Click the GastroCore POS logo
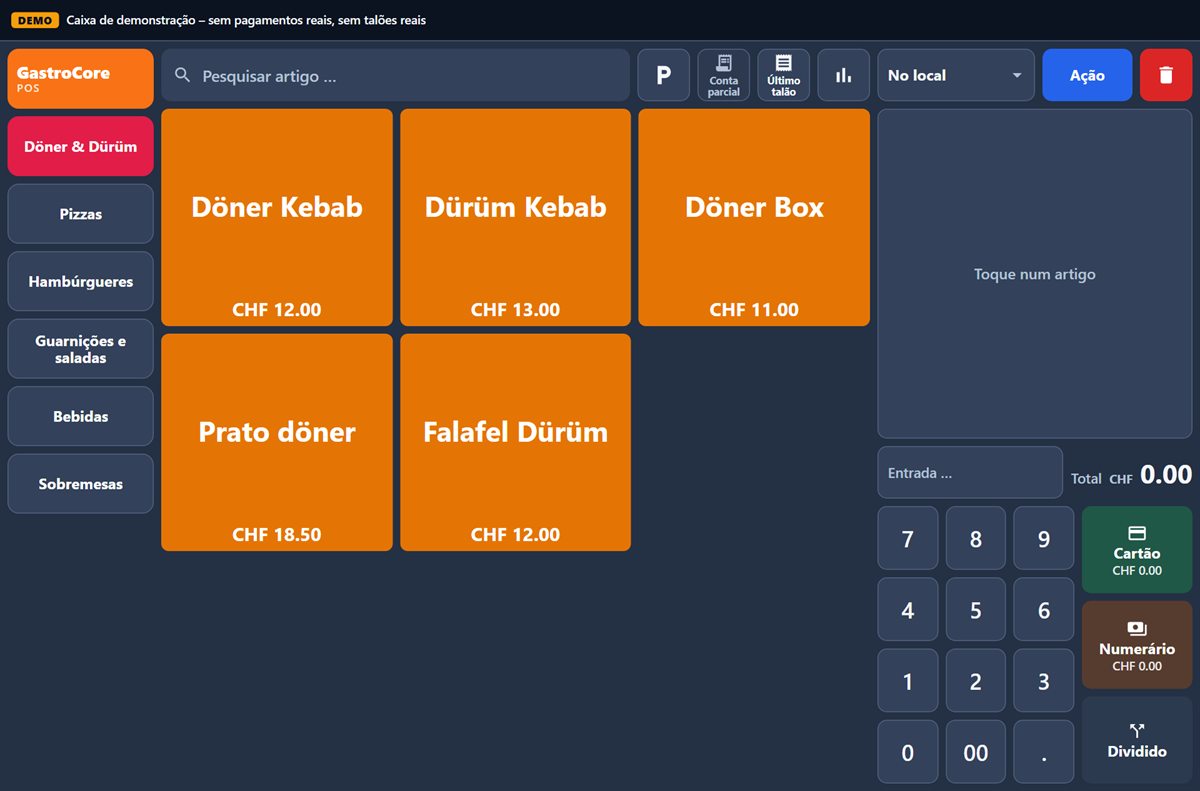The width and height of the screenshot is (1200, 791). [81, 78]
